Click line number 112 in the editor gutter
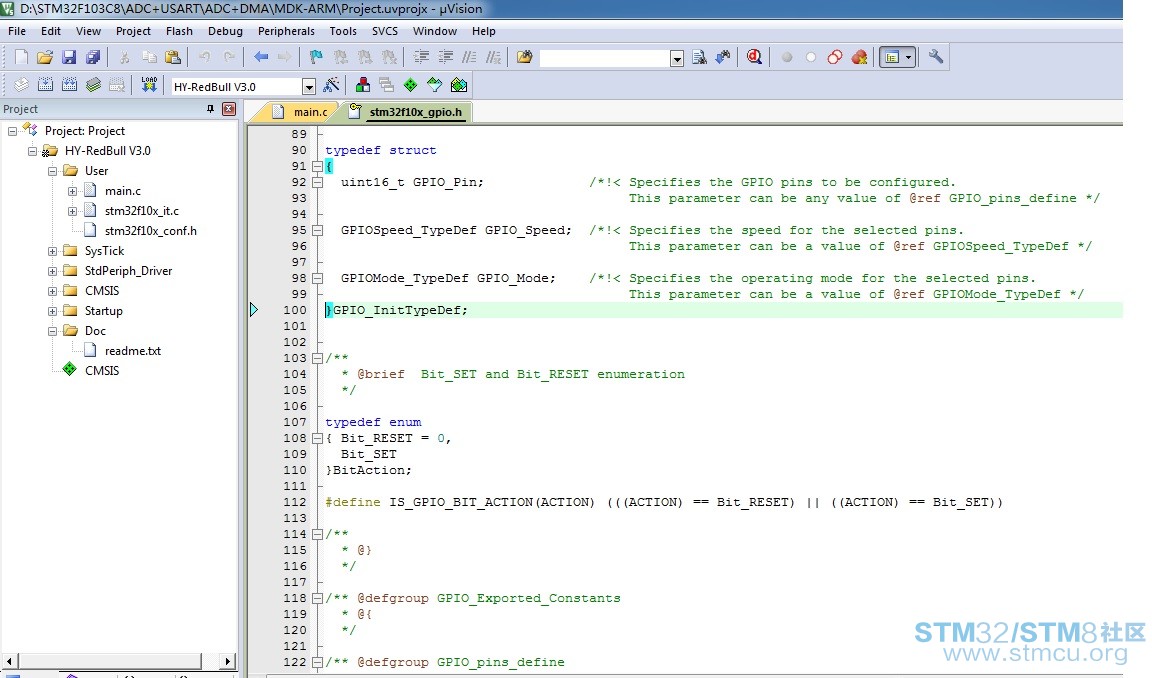The width and height of the screenshot is (1152, 678). [x=295, y=502]
